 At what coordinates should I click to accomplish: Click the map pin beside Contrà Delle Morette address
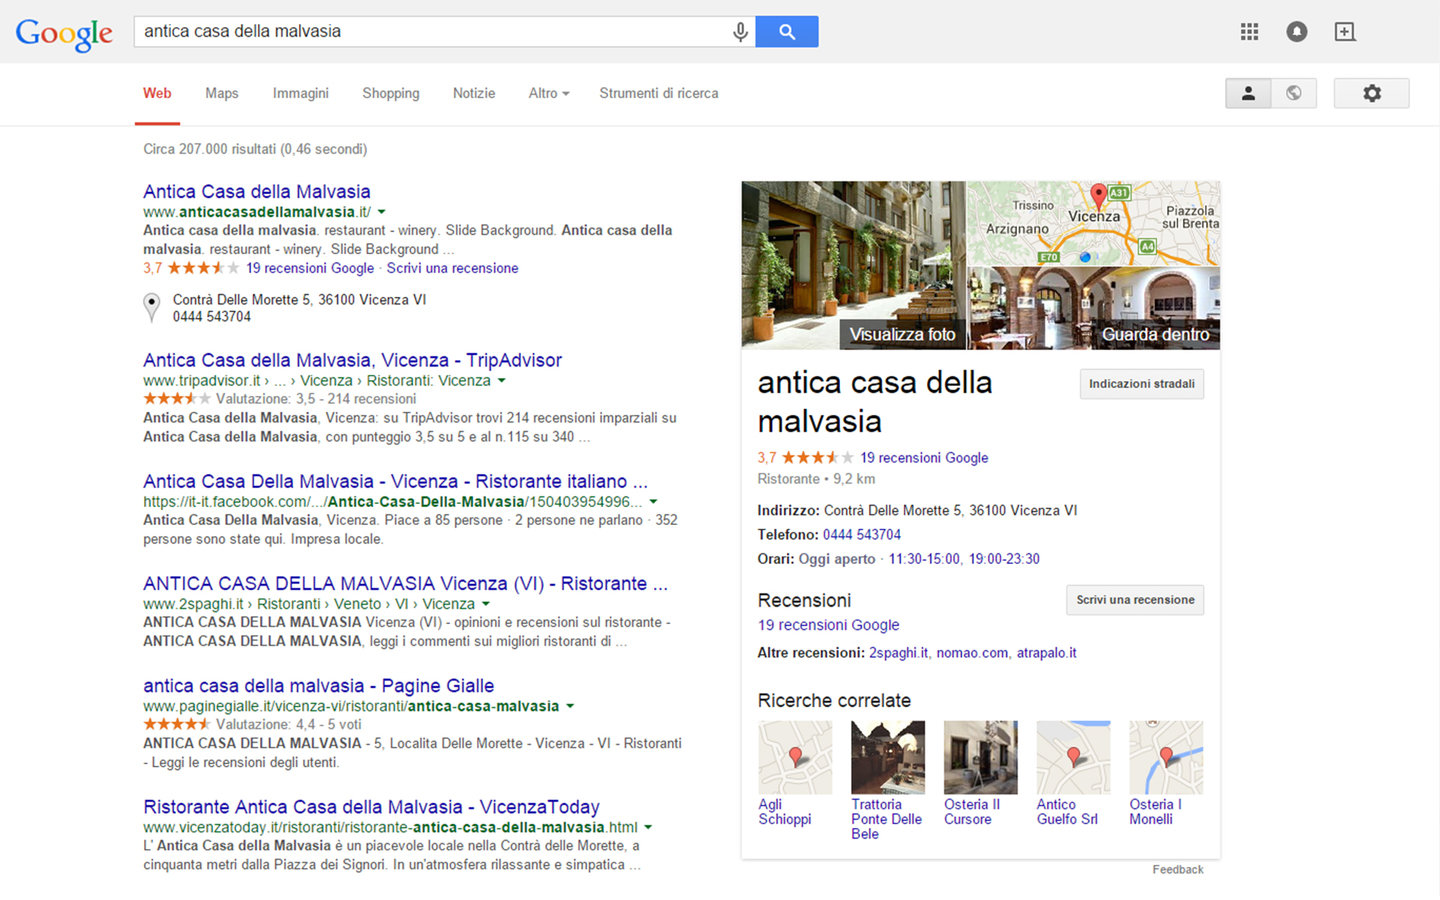pos(152,307)
